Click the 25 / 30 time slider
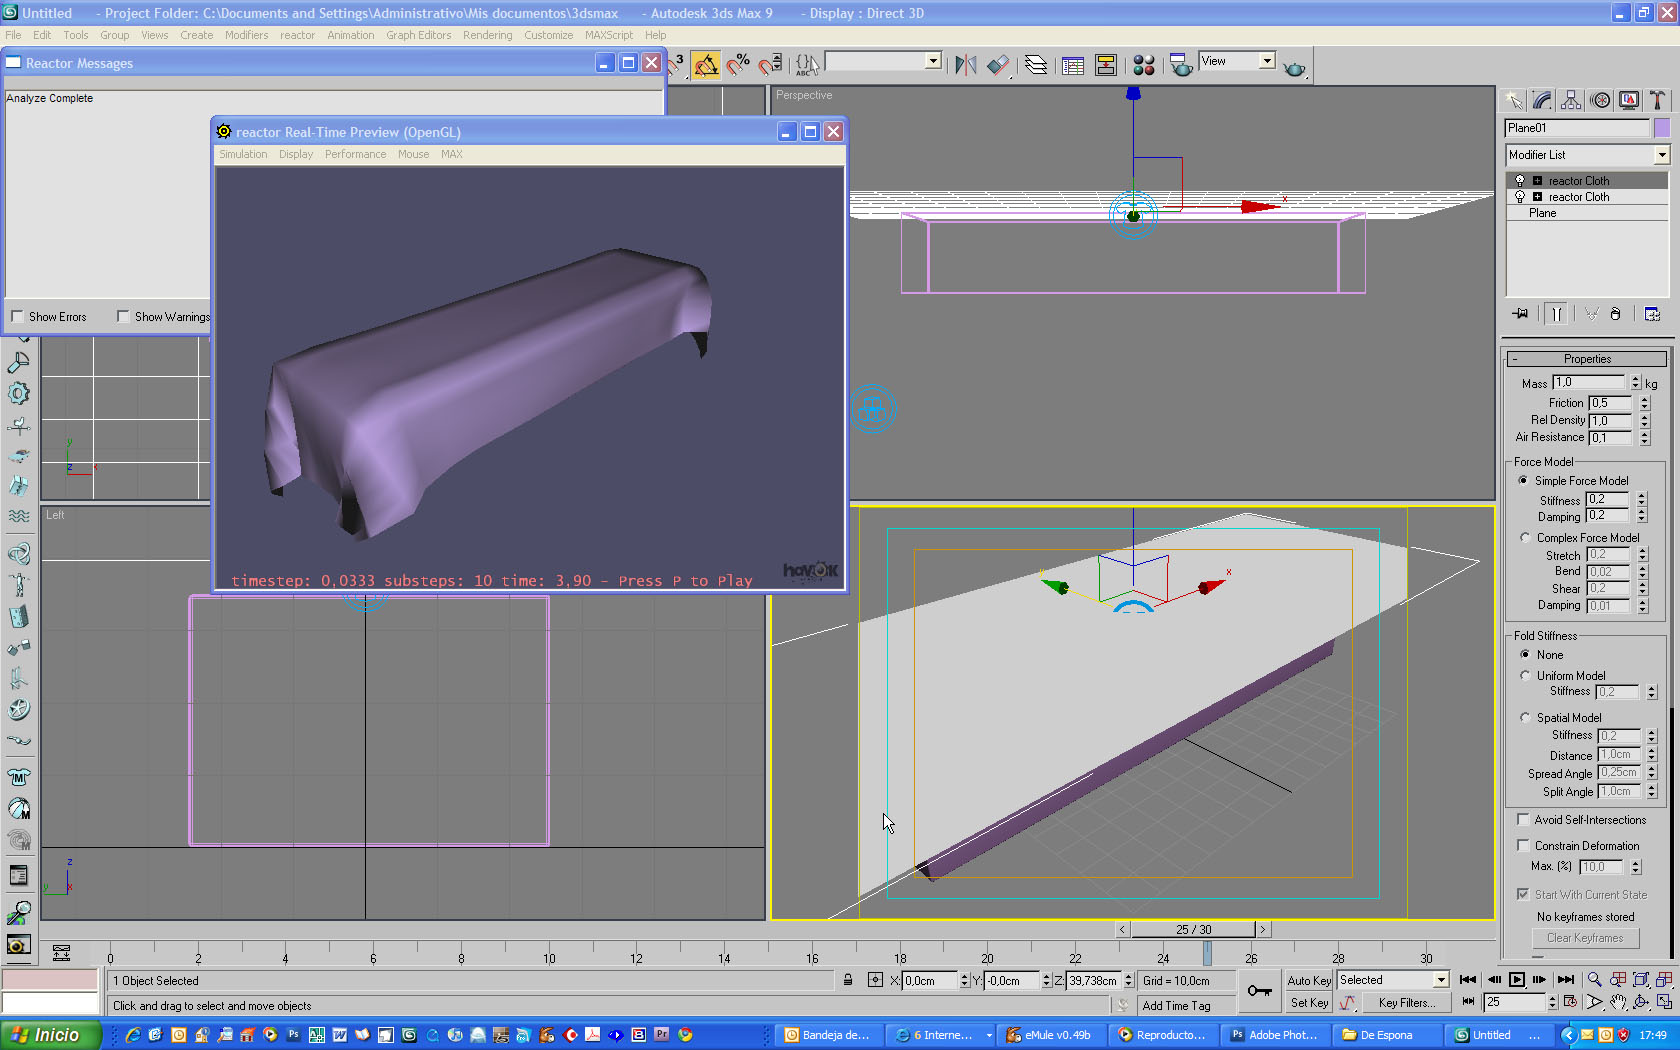Screen dimensions: 1680x1050 (x=1193, y=930)
